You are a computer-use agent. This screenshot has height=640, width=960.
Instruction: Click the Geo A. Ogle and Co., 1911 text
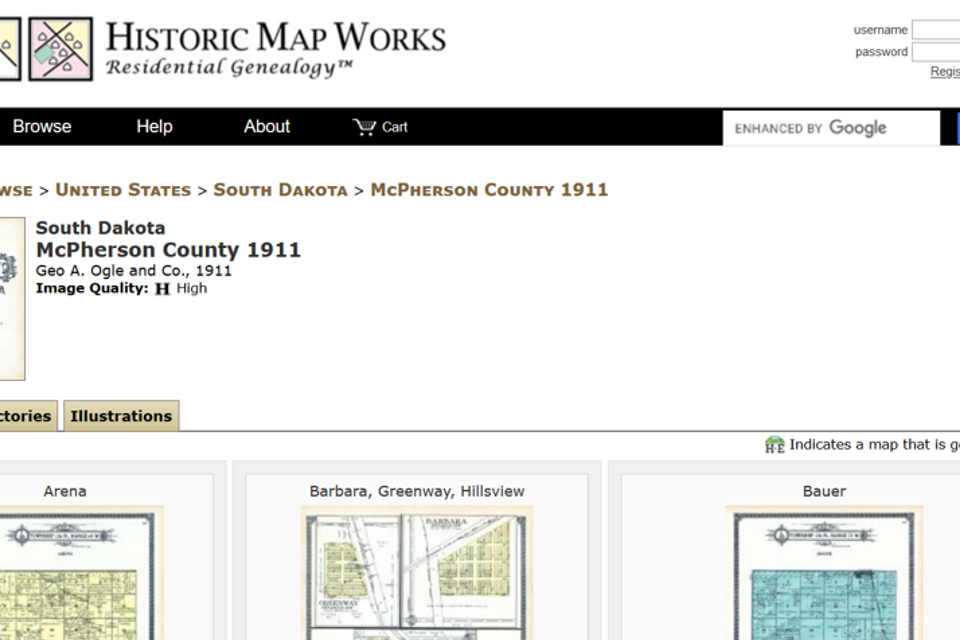tap(133, 271)
